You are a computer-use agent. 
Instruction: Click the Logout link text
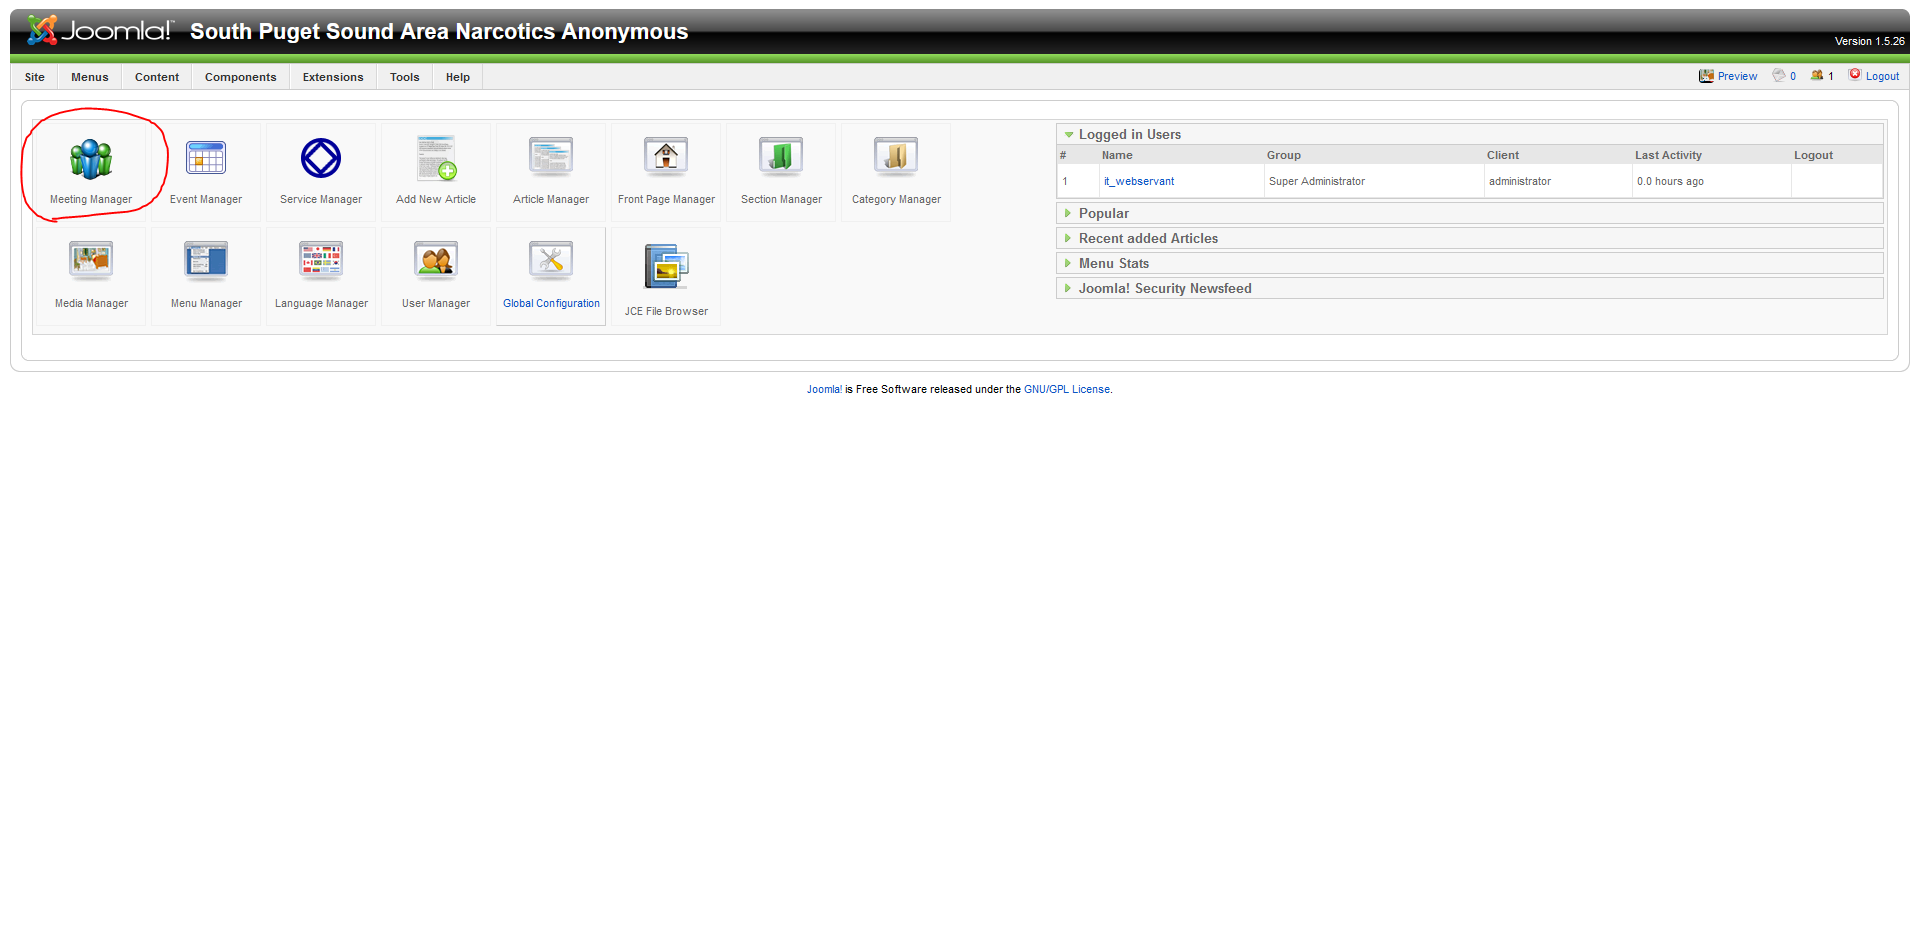coord(1882,76)
